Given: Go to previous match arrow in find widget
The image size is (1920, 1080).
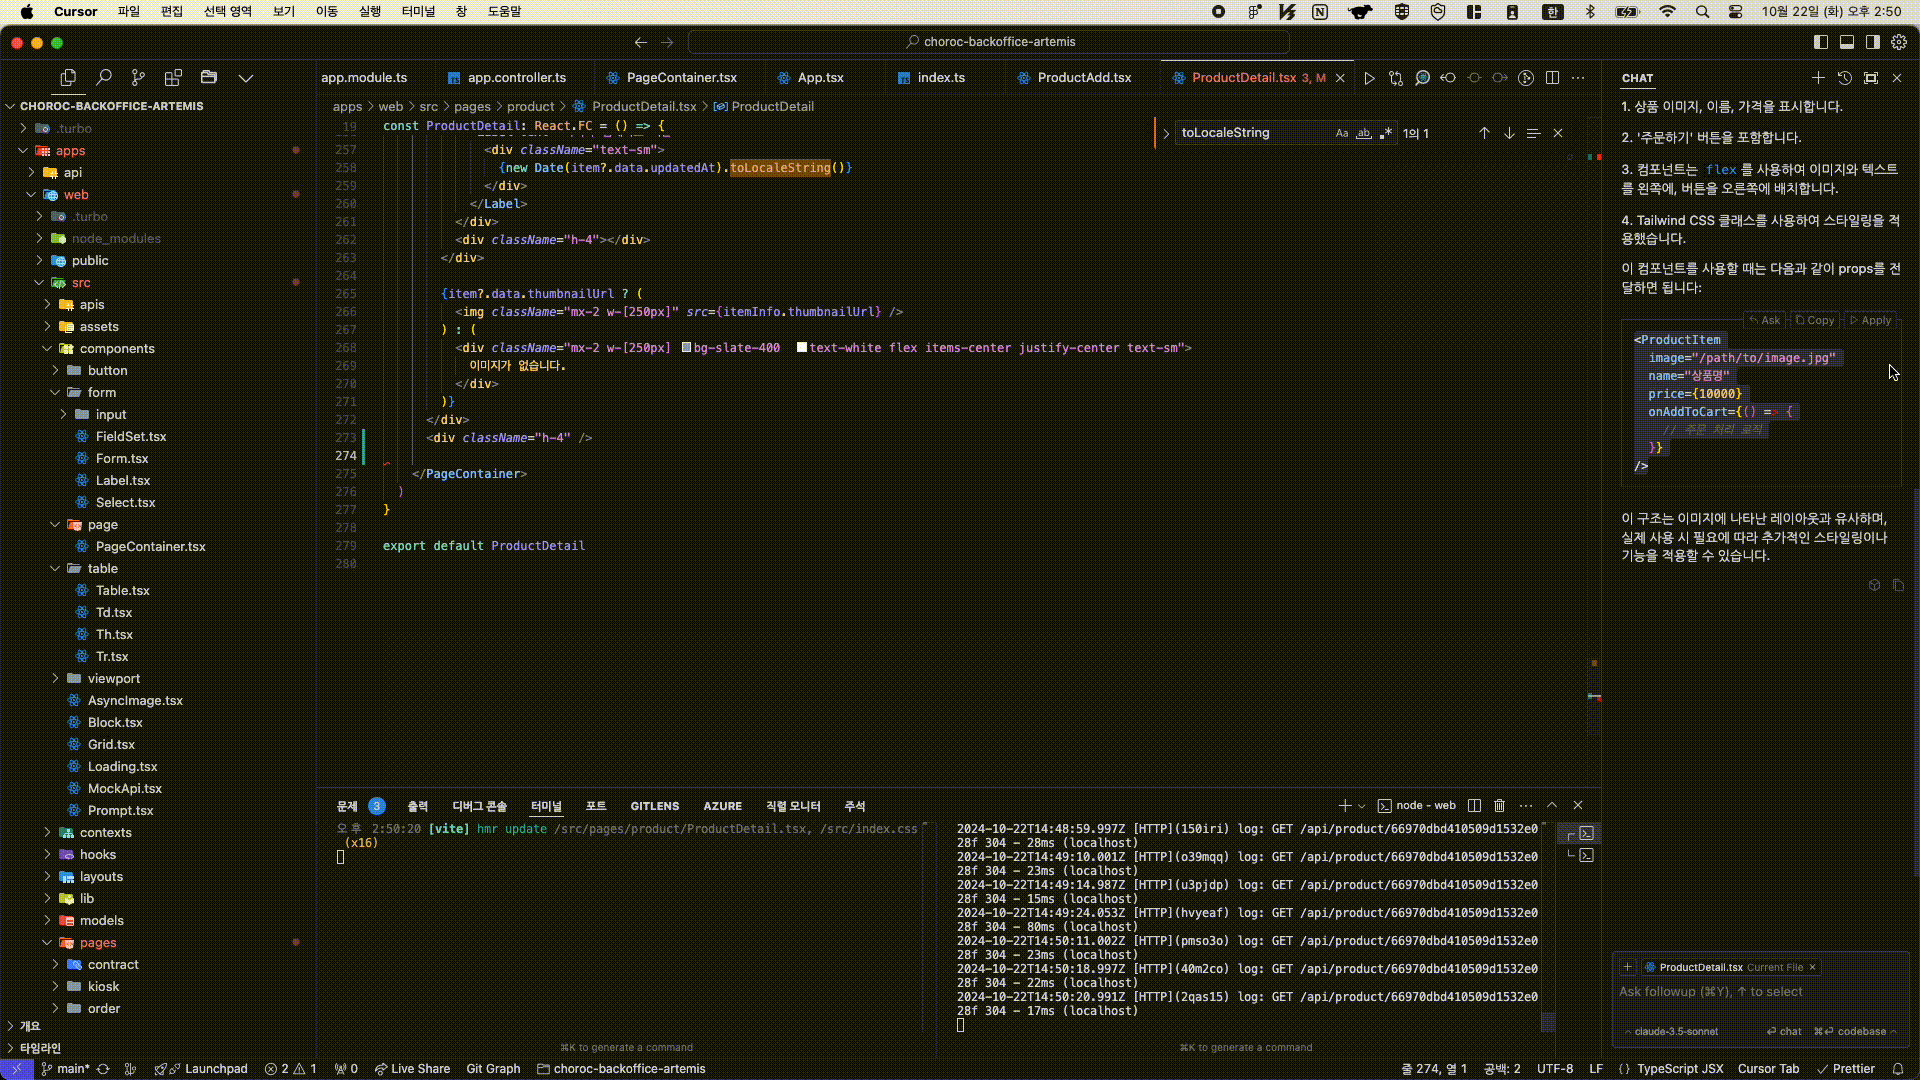Looking at the screenshot, I should click(x=1484, y=133).
